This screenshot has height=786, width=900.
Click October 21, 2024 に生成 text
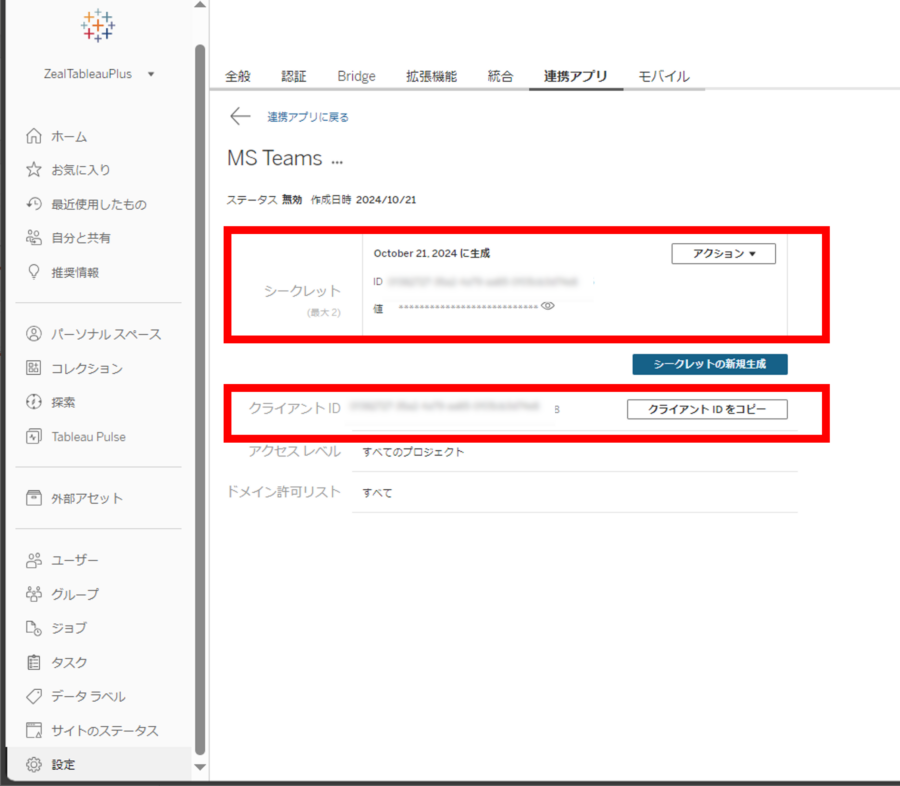432,253
